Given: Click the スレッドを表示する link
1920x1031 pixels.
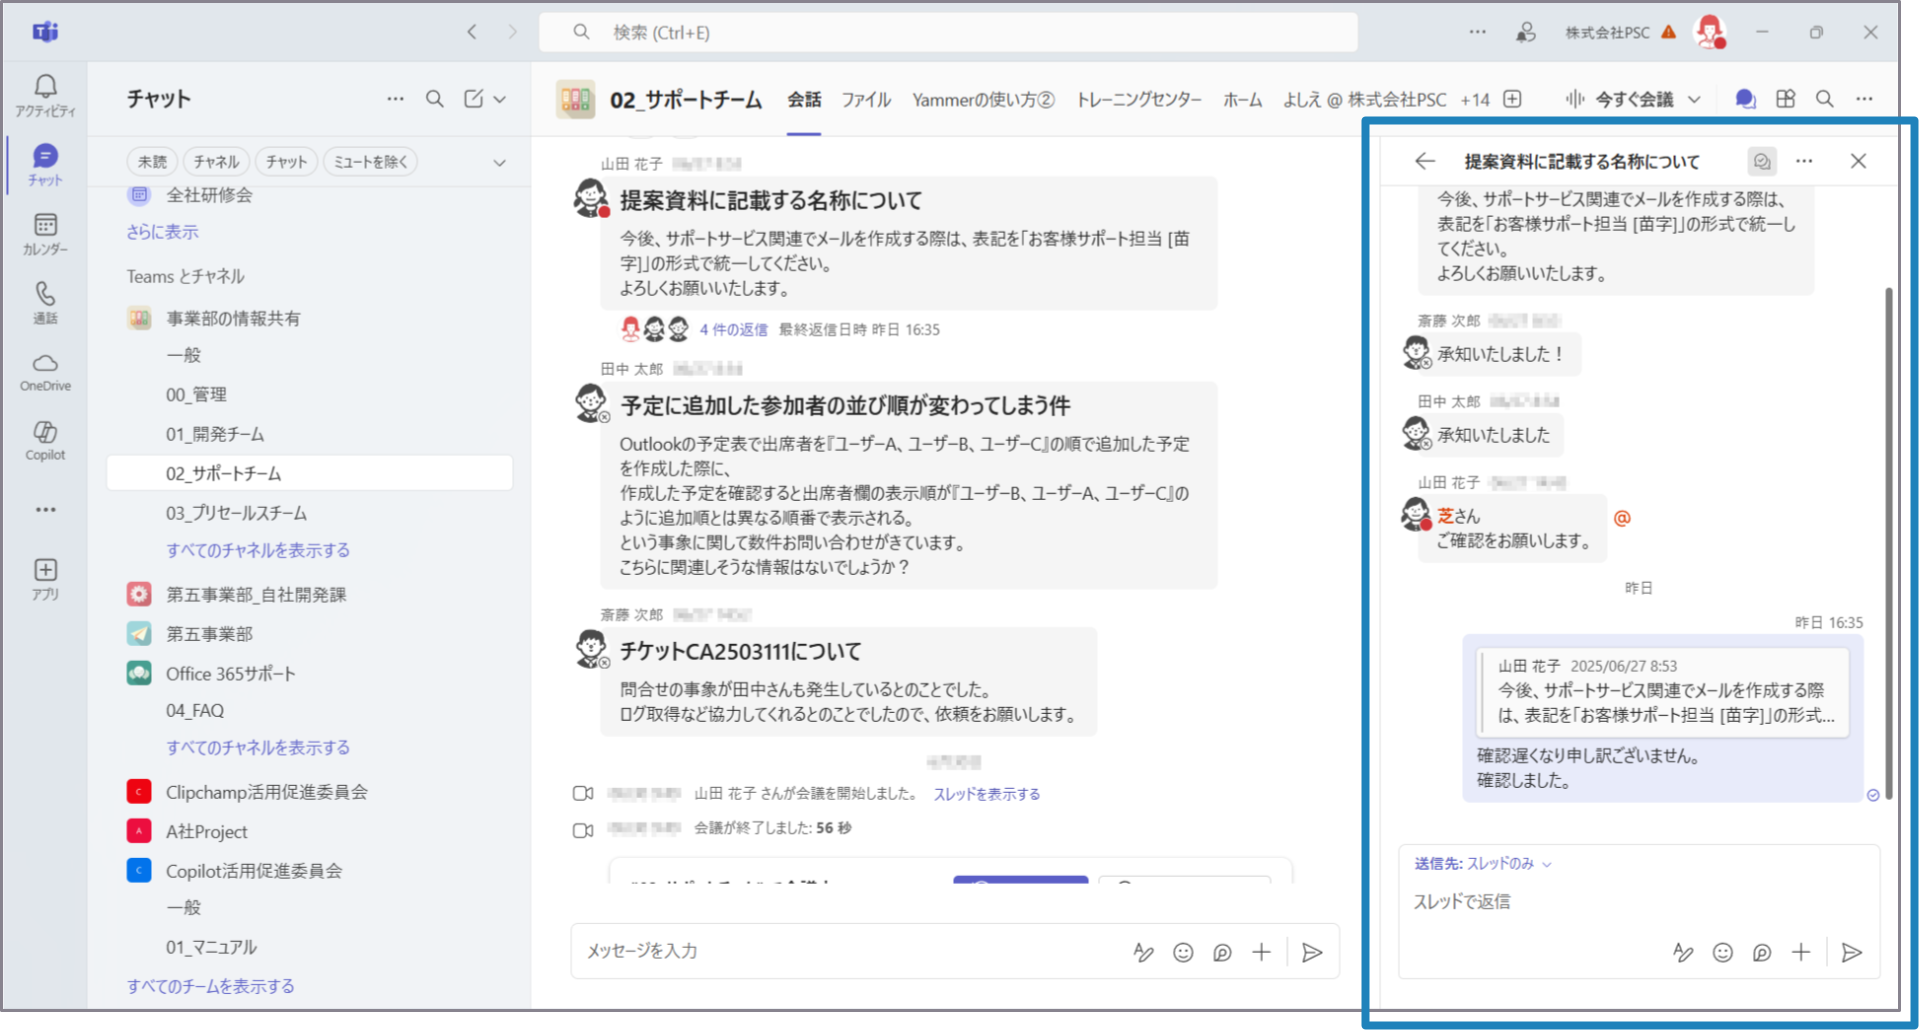Looking at the screenshot, I should point(986,794).
